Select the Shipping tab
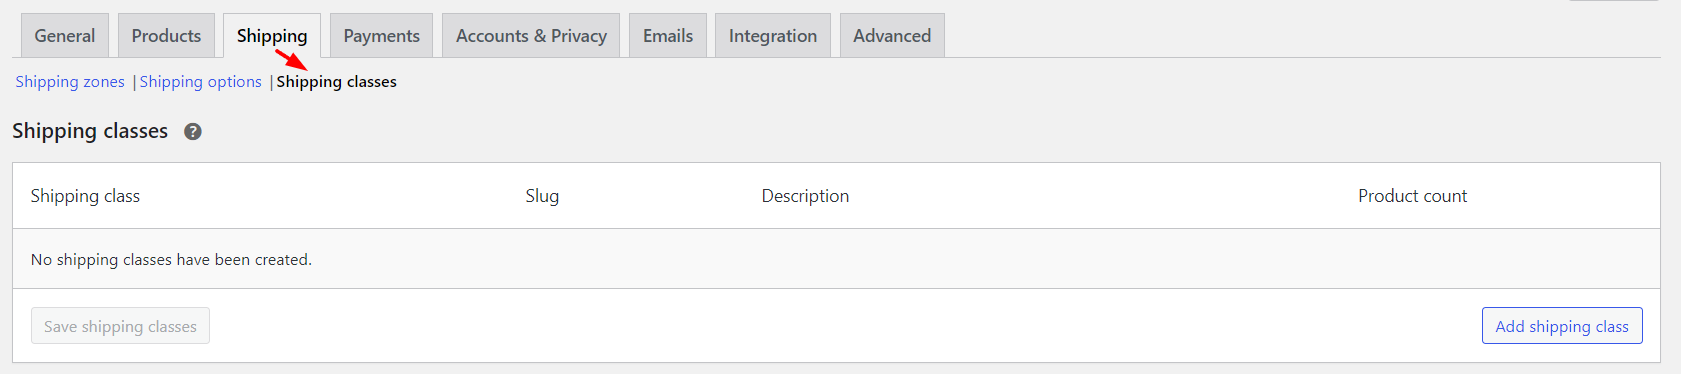Image resolution: width=1681 pixels, height=374 pixels. point(272,36)
